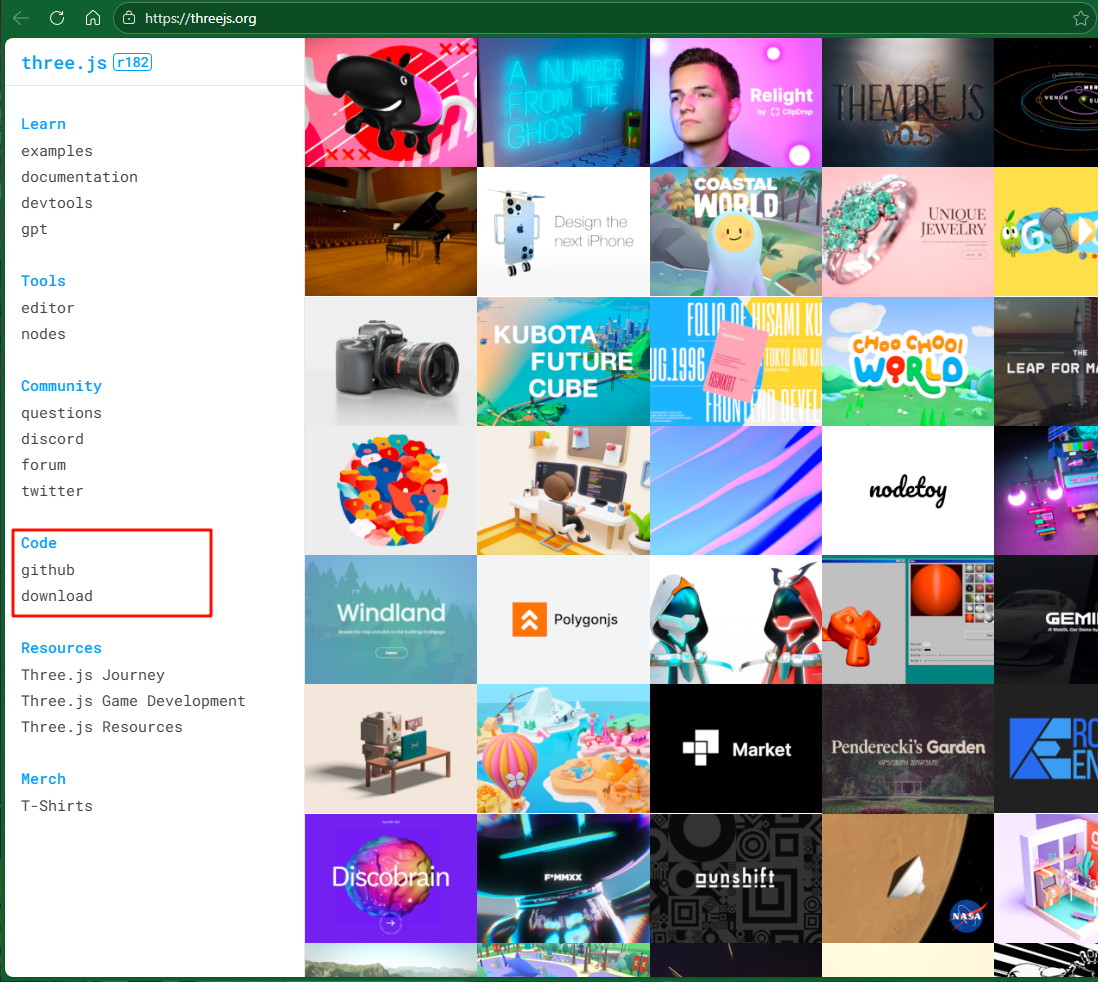1098x982 pixels.
Task: Open the Coastal World thumbnail
Action: pyautogui.click(x=735, y=232)
